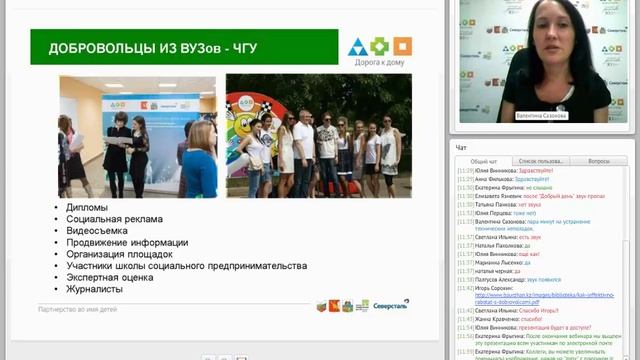Click the Организация площадок bullet point
640x360 pixels.
tap(119, 254)
